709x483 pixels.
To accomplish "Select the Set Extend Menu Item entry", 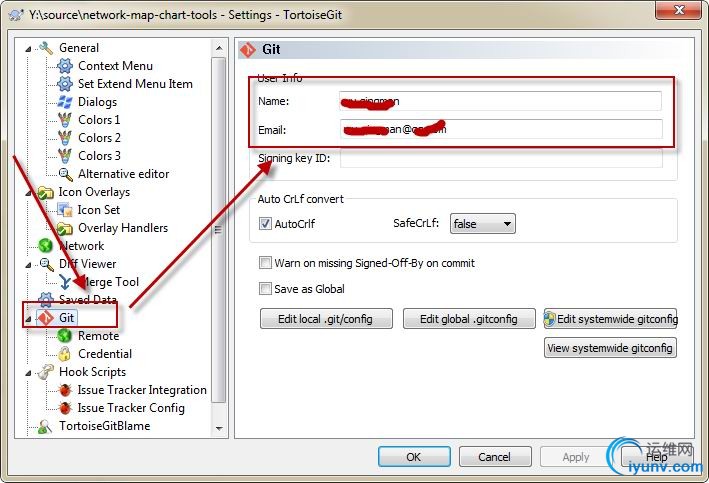I will click(135, 84).
